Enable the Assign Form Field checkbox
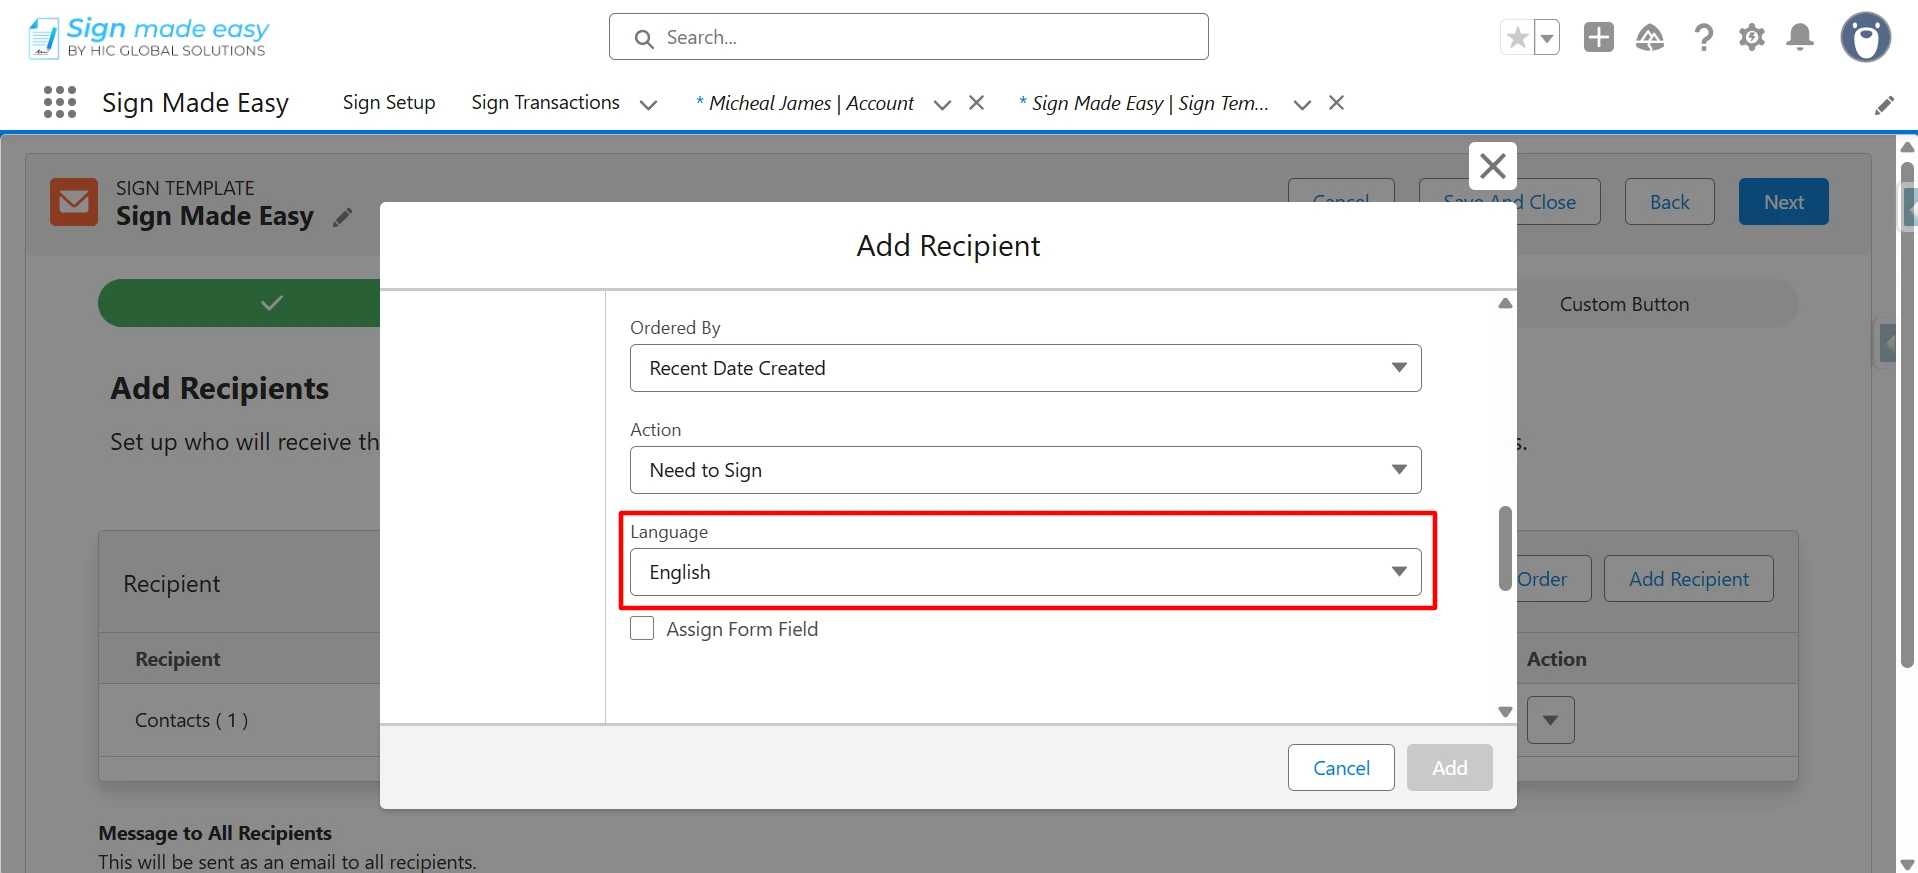 coord(642,628)
